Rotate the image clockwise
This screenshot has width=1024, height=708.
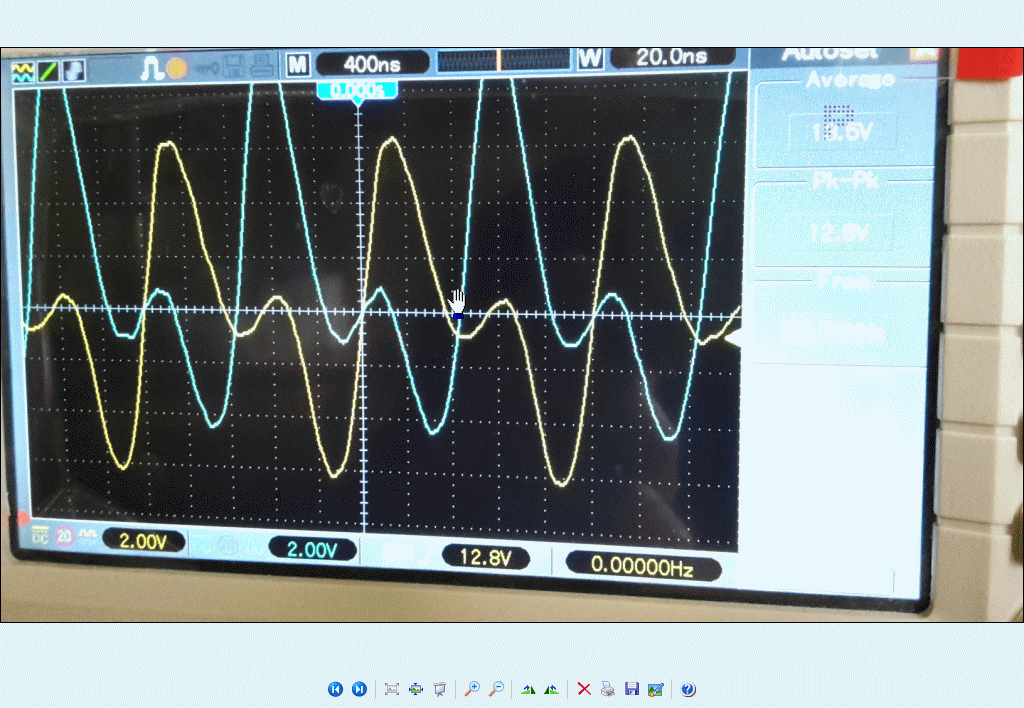point(528,689)
